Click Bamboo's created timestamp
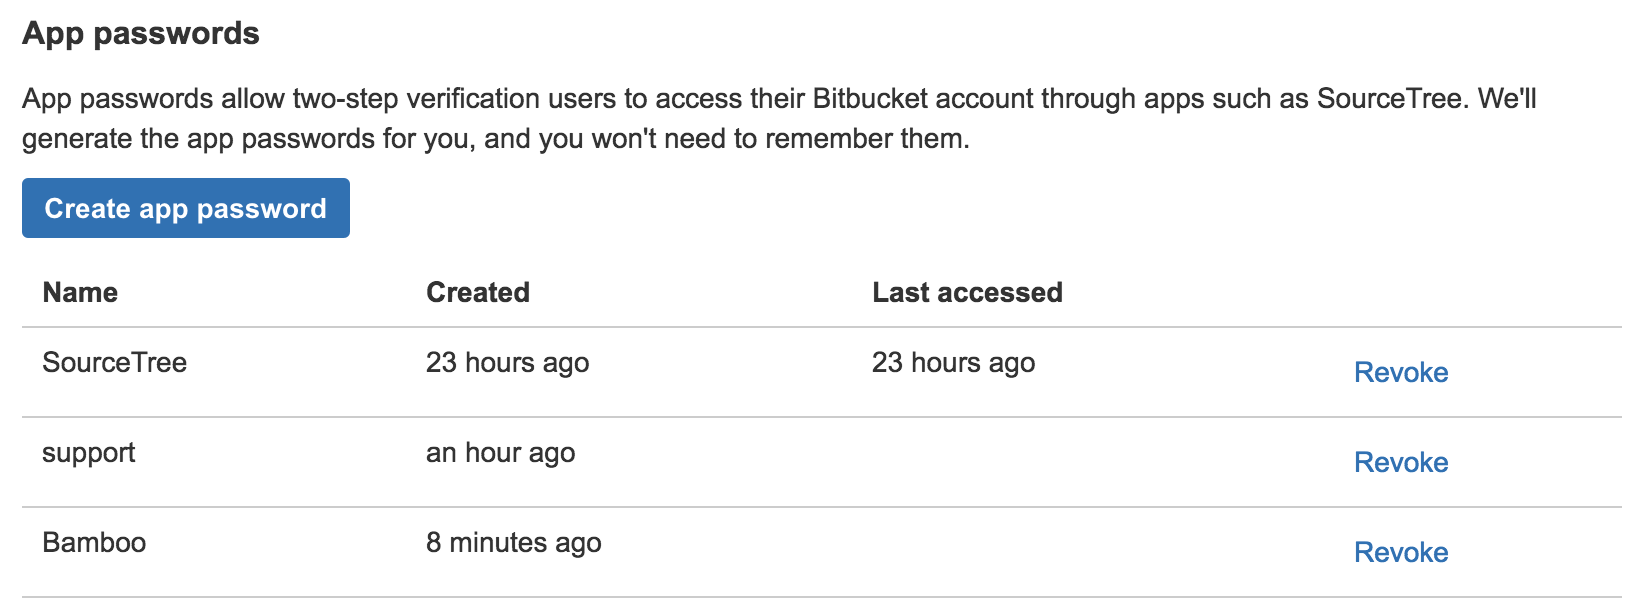Screen dimensions: 1644x614 513,542
